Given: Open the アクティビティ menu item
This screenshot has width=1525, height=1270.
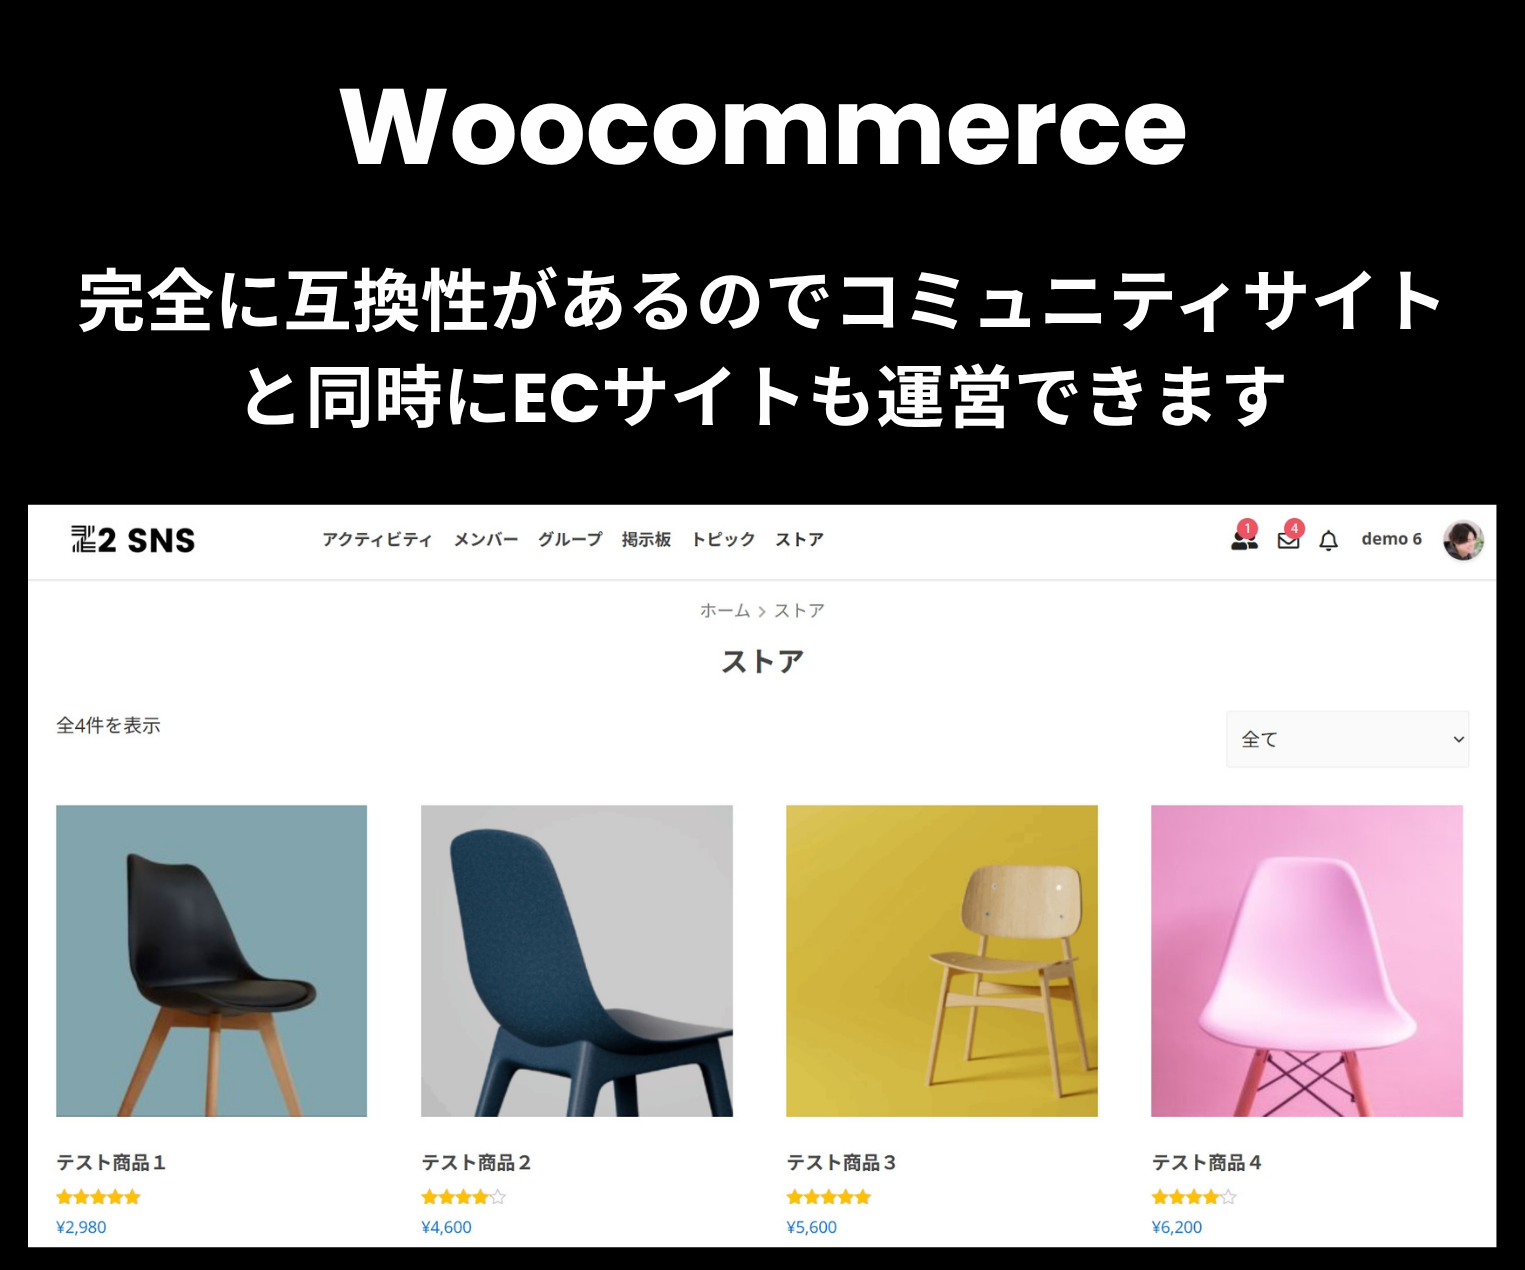Looking at the screenshot, I should [377, 539].
